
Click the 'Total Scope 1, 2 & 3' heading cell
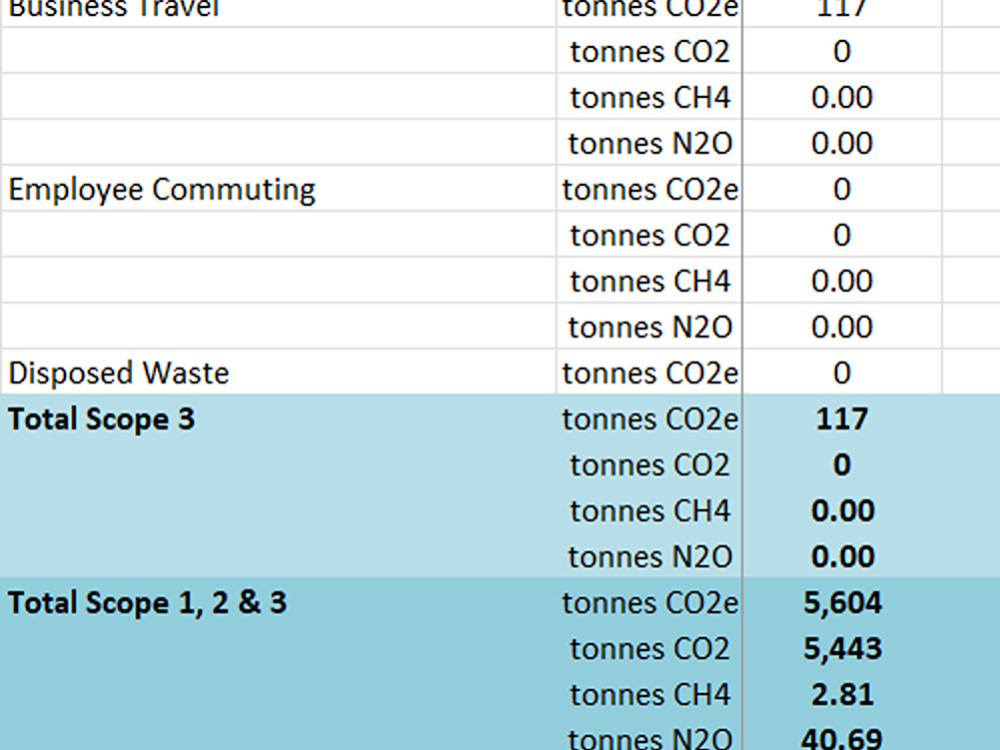(x=279, y=602)
